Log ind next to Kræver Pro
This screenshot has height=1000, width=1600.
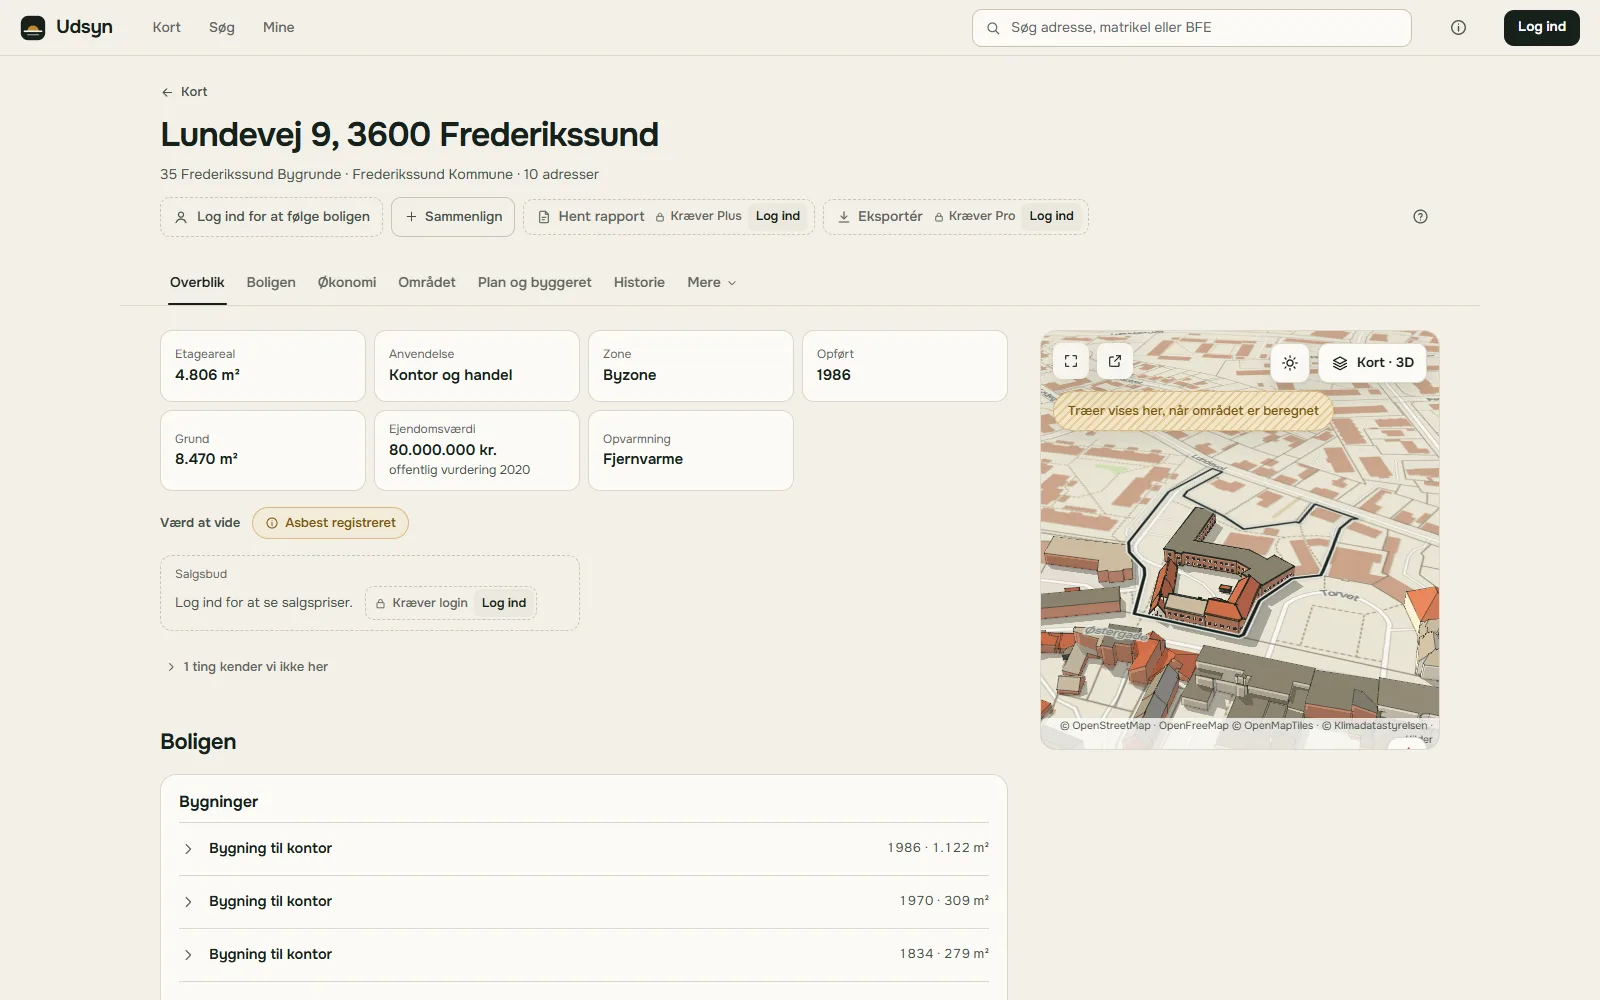1051,216
